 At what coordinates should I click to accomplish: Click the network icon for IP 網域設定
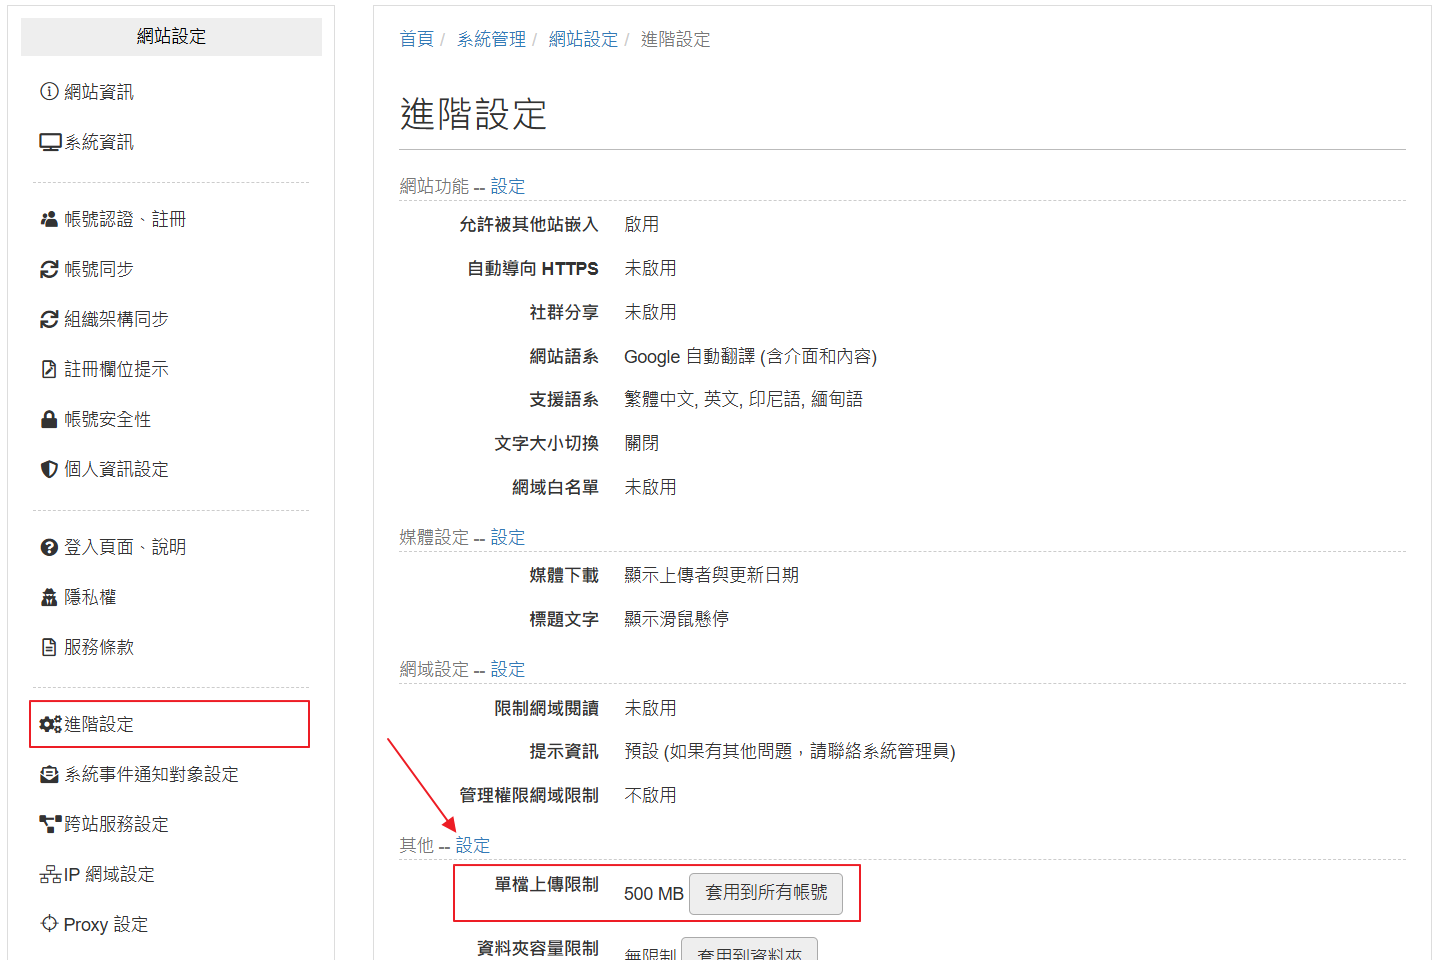coord(51,874)
